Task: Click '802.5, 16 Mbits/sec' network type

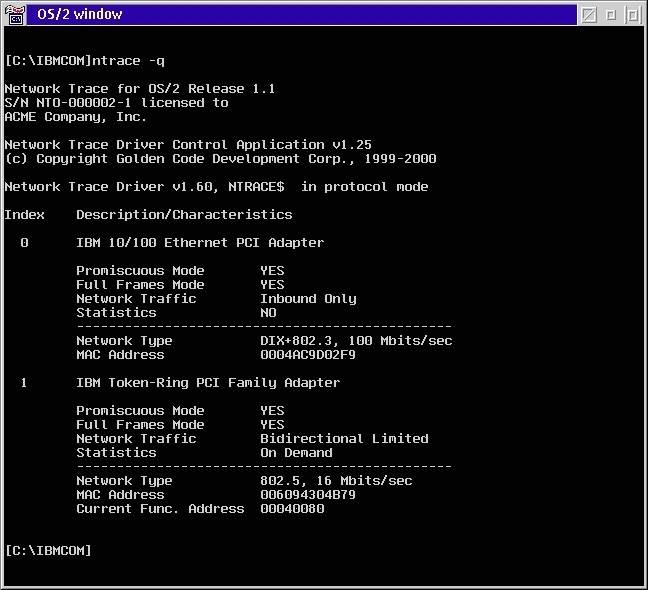Action: (336, 481)
